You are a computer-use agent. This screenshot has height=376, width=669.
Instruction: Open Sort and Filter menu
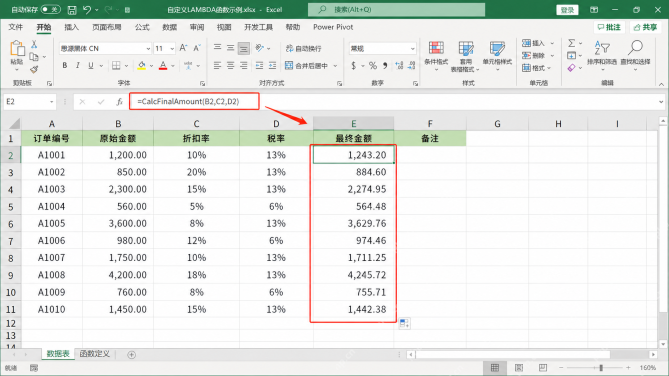point(602,56)
